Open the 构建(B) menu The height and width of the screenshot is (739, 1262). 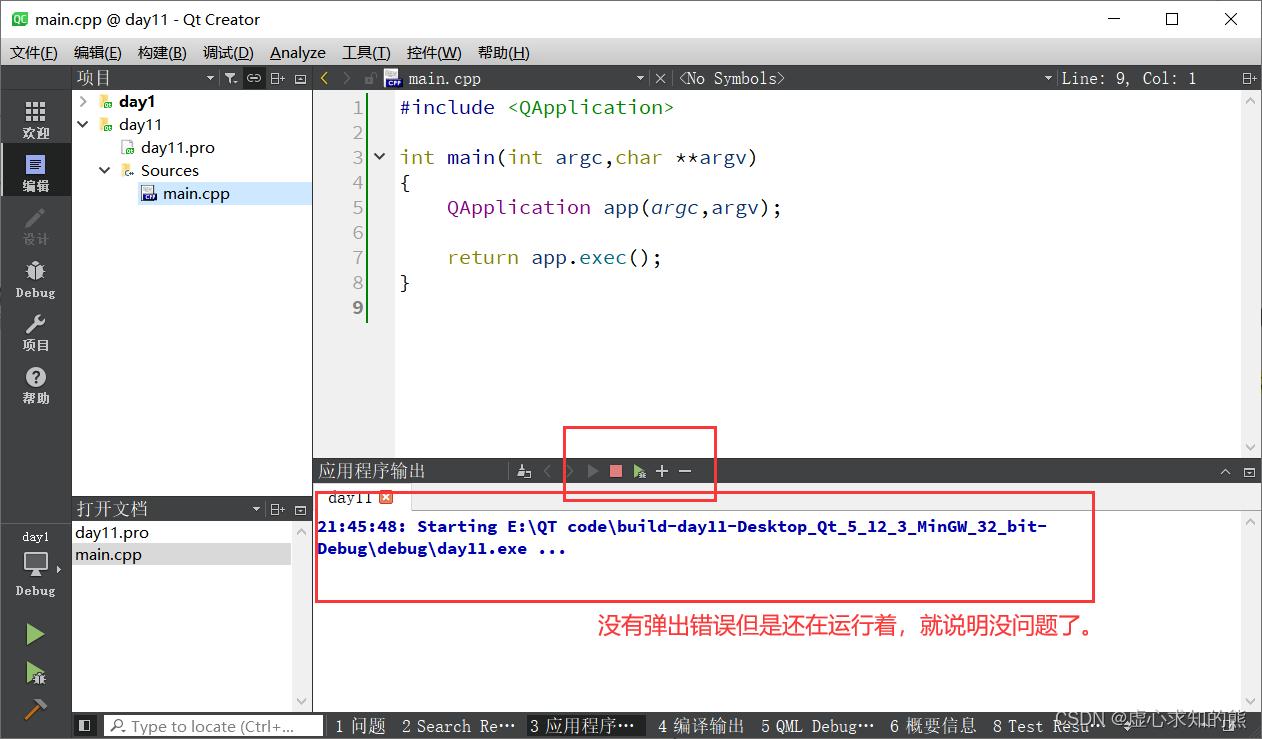pos(162,53)
